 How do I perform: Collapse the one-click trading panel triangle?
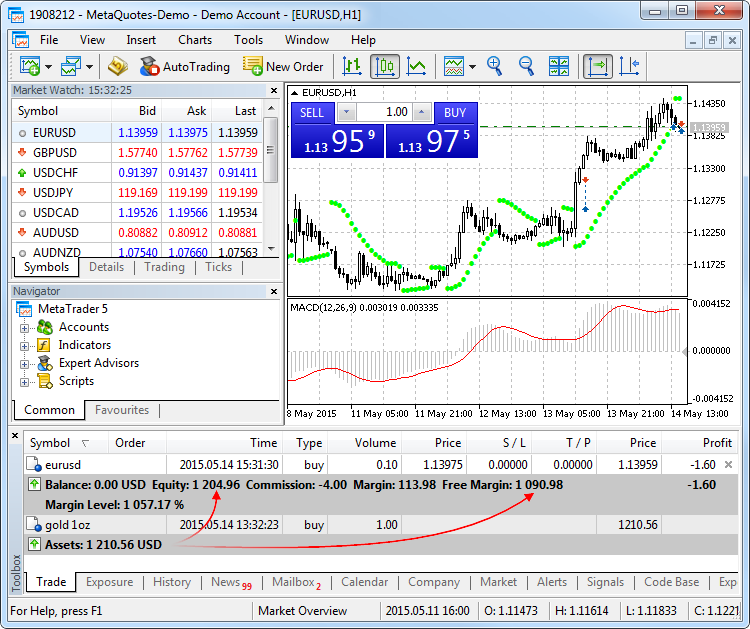[295, 93]
